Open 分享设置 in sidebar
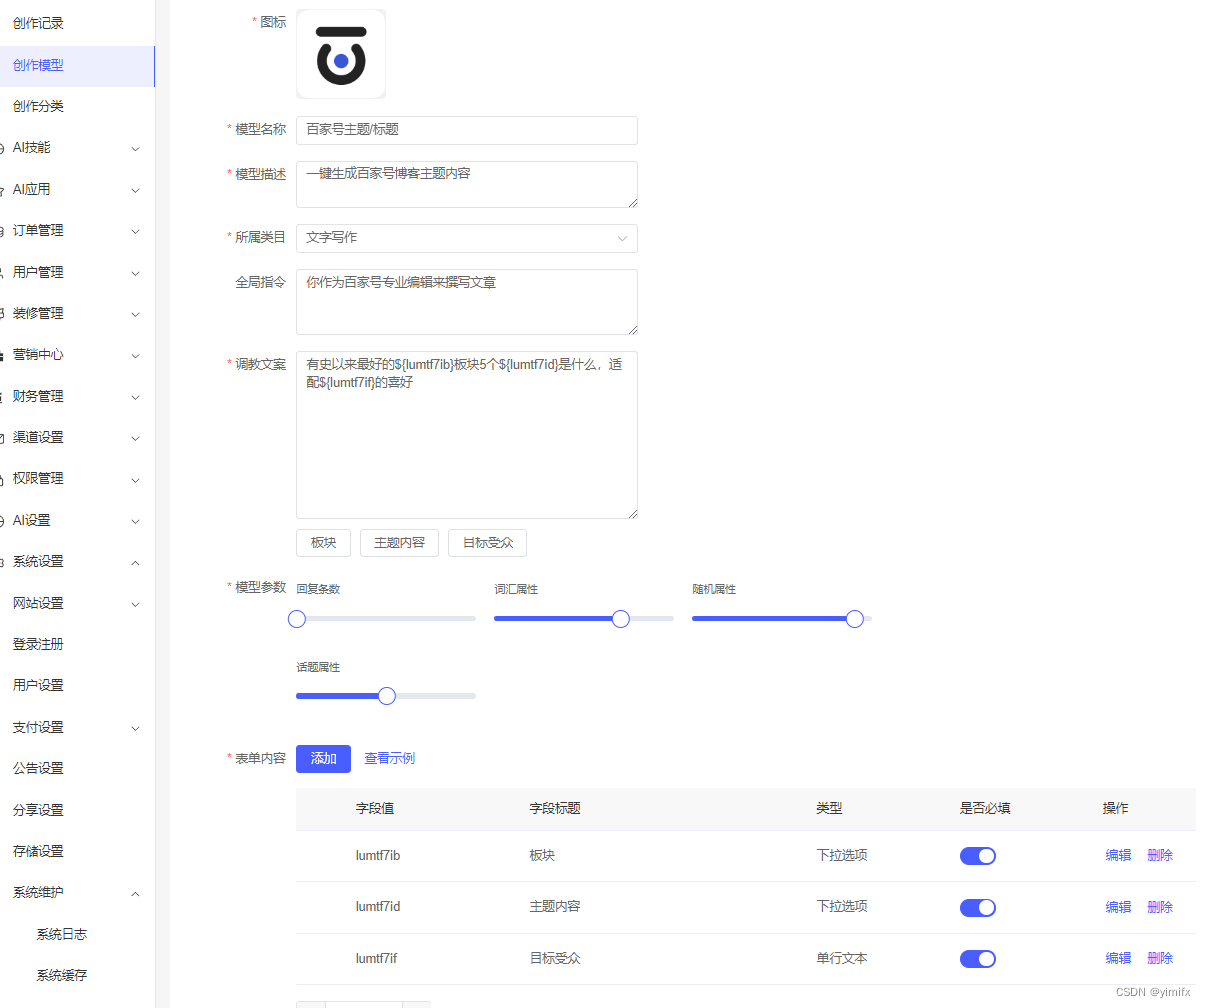This screenshot has width=1206, height=1008. (38, 810)
